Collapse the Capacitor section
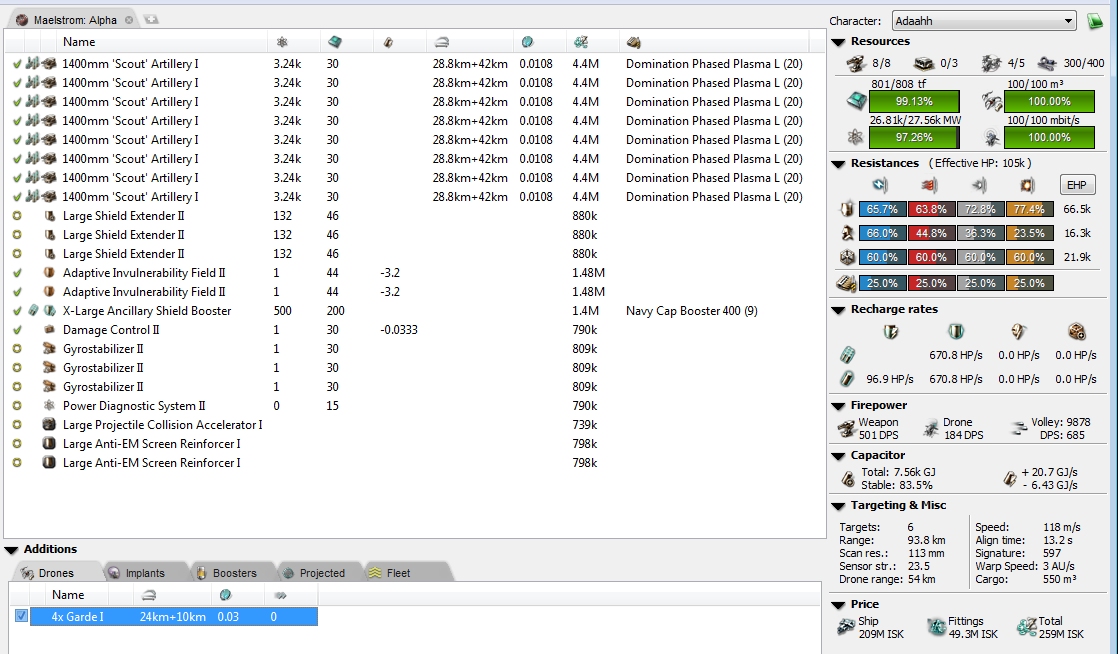 click(x=838, y=456)
